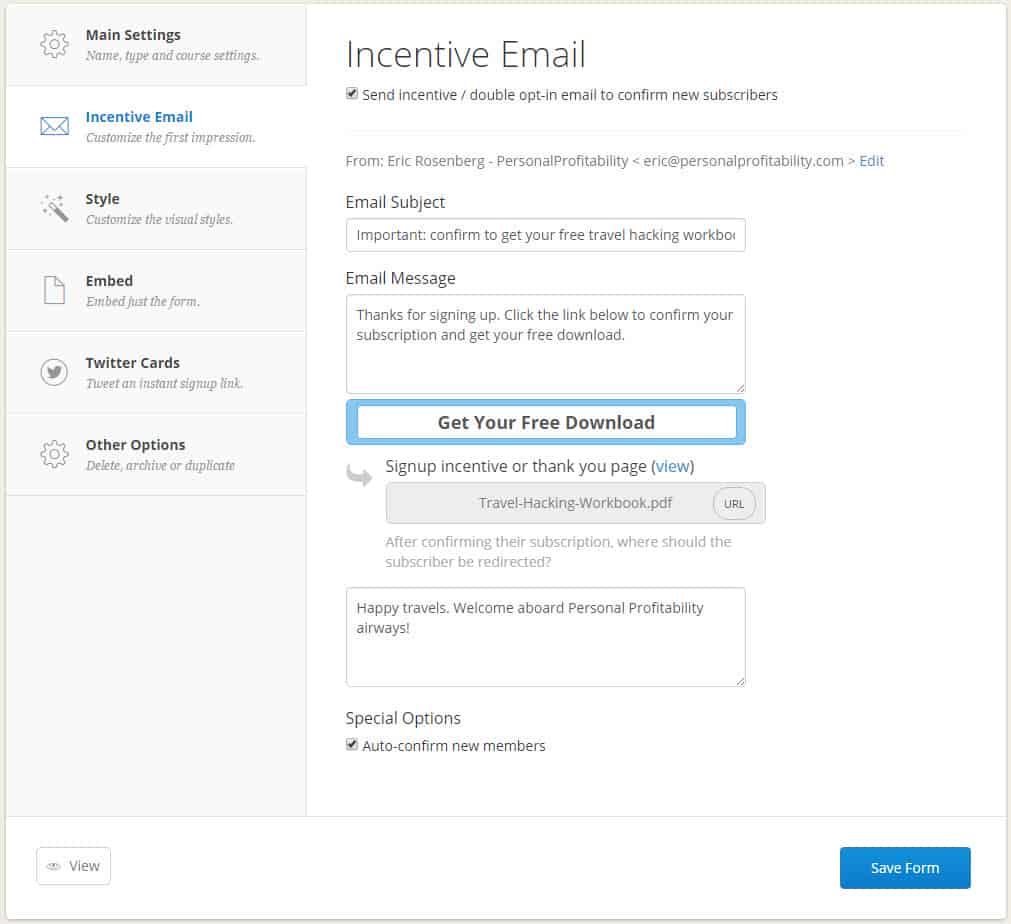Screen dimensions: 1011x924
Task: Click the Twitter bird icon for Twitter Cards
Action: coord(55,372)
